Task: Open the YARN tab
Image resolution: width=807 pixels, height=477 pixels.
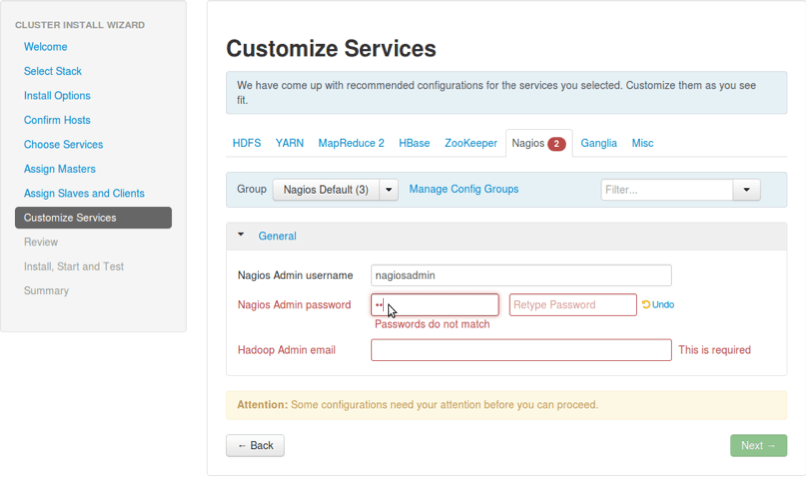Action: click(290, 143)
